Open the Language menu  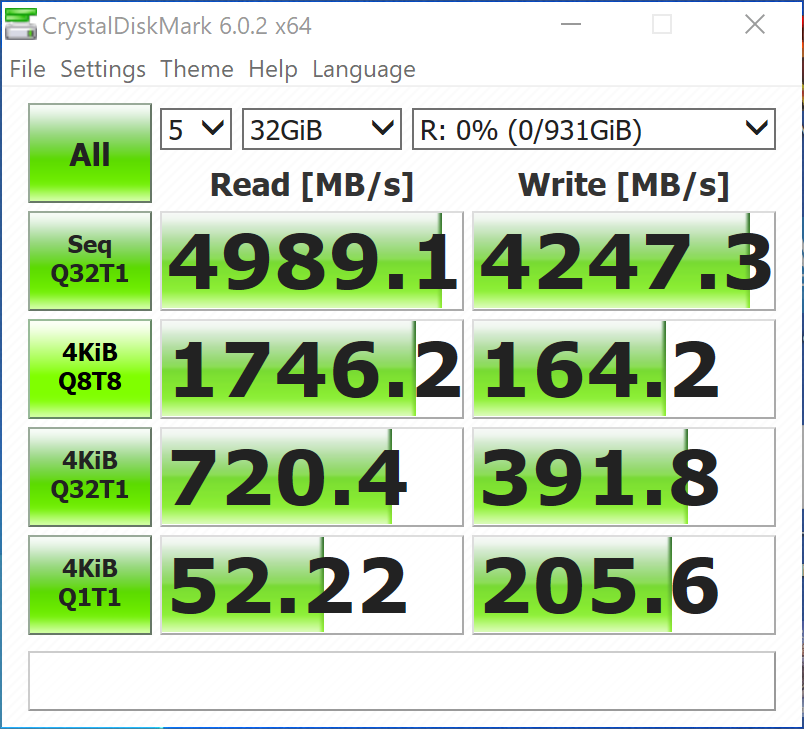tap(364, 69)
